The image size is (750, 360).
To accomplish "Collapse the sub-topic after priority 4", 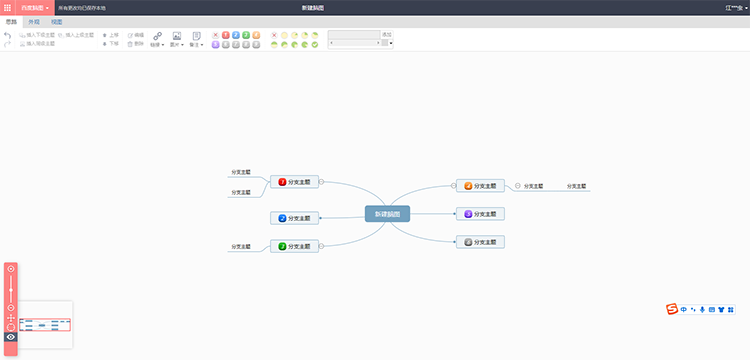I will pyautogui.click(x=518, y=185).
